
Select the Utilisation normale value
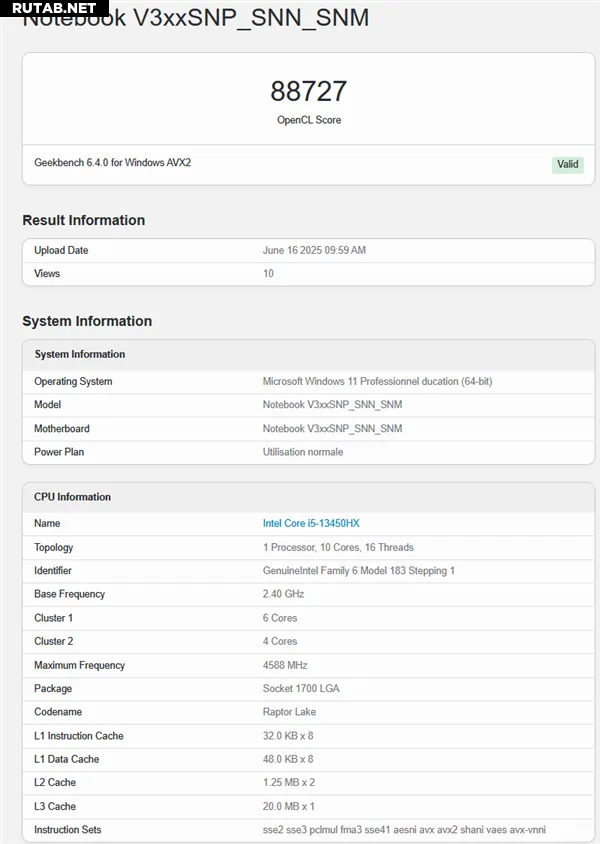[302, 452]
